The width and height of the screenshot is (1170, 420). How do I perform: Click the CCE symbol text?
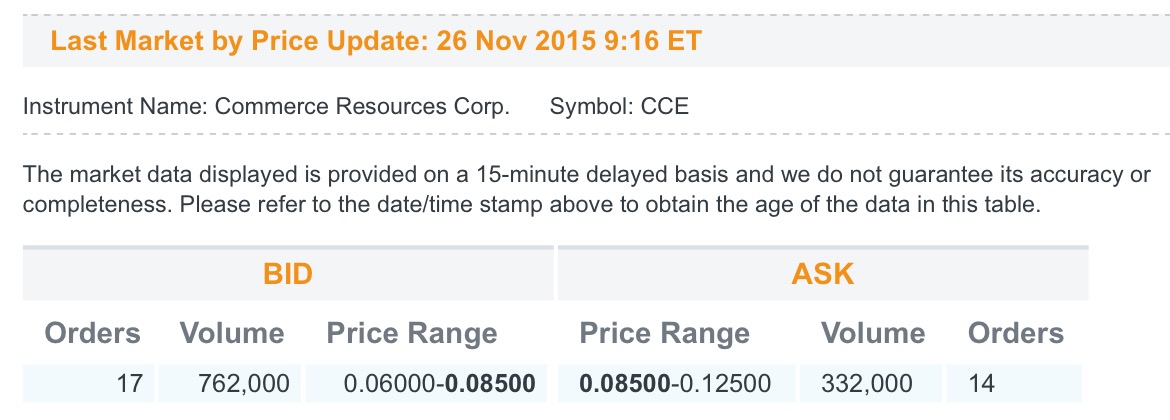[664, 106]
